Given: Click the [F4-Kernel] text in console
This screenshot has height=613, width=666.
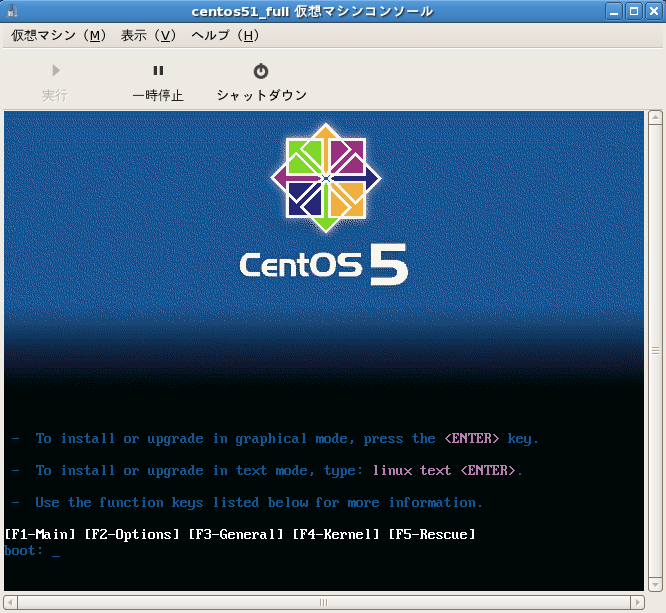Looking at the screenshot, I should click(336, 534).
